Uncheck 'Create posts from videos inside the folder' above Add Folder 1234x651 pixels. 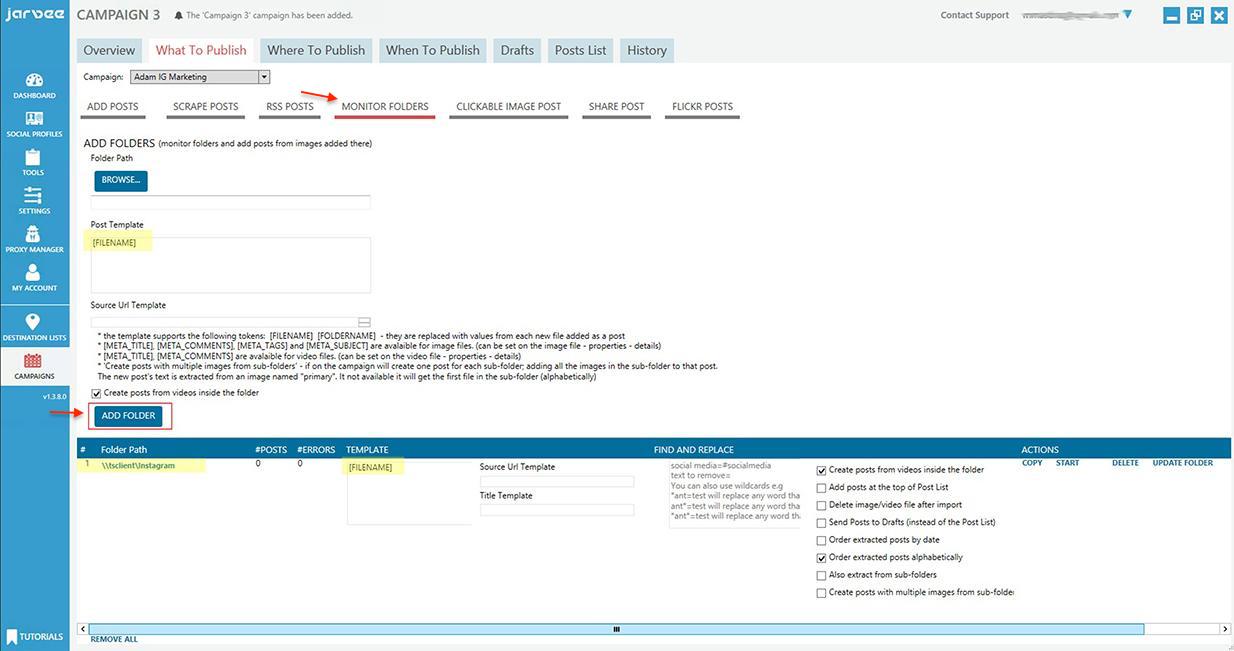(x=97, y=393)
